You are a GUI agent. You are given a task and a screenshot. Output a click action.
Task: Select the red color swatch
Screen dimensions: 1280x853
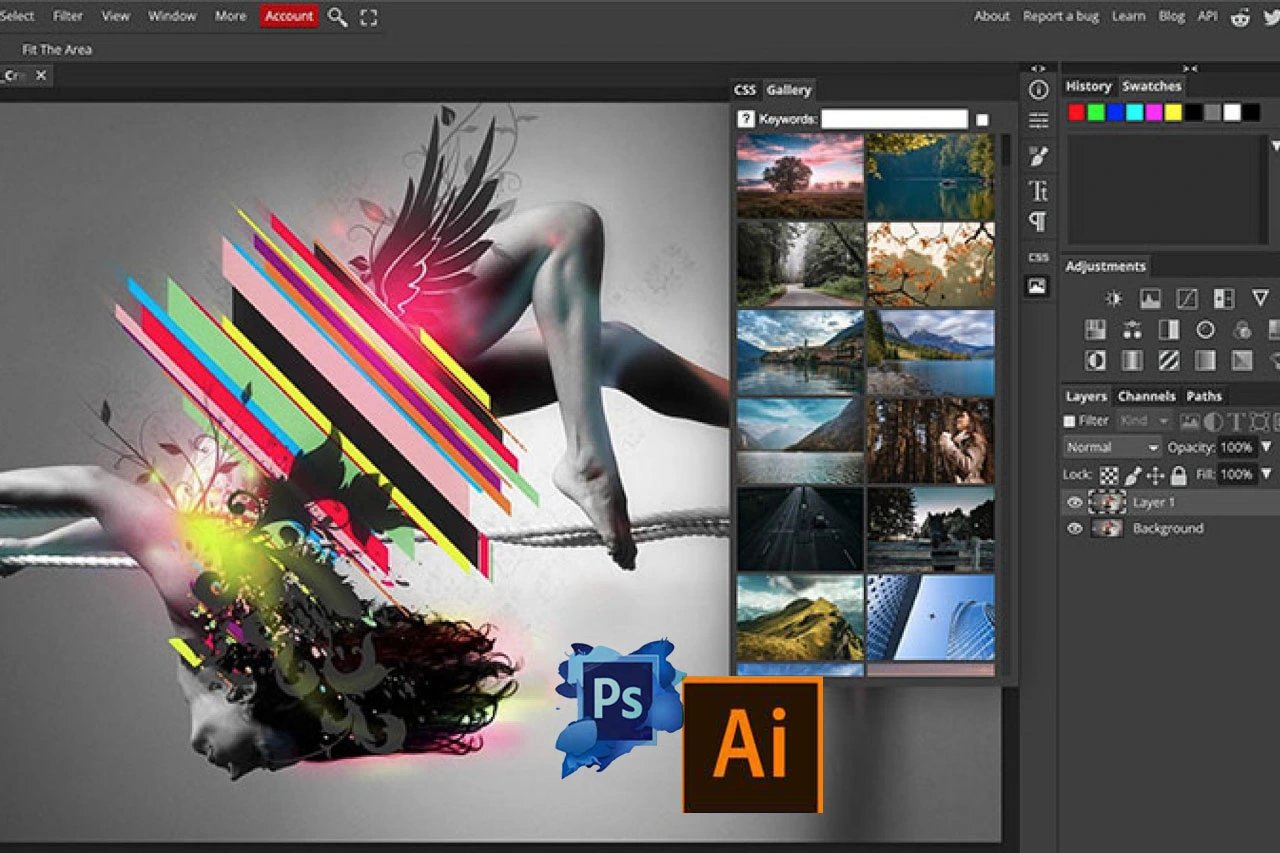[1076, 113]
